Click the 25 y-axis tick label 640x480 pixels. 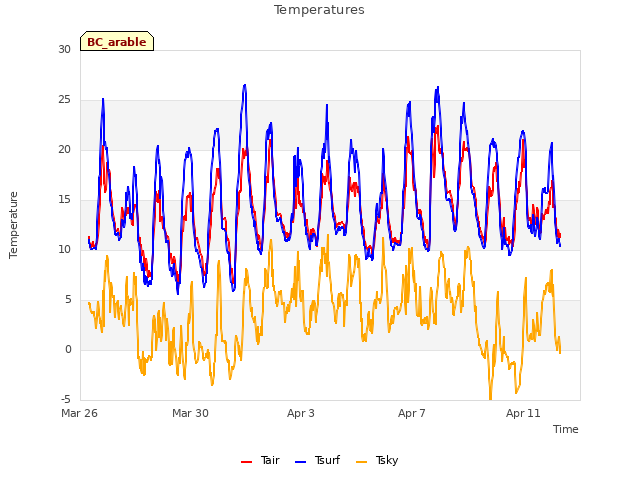click(64, 100)
